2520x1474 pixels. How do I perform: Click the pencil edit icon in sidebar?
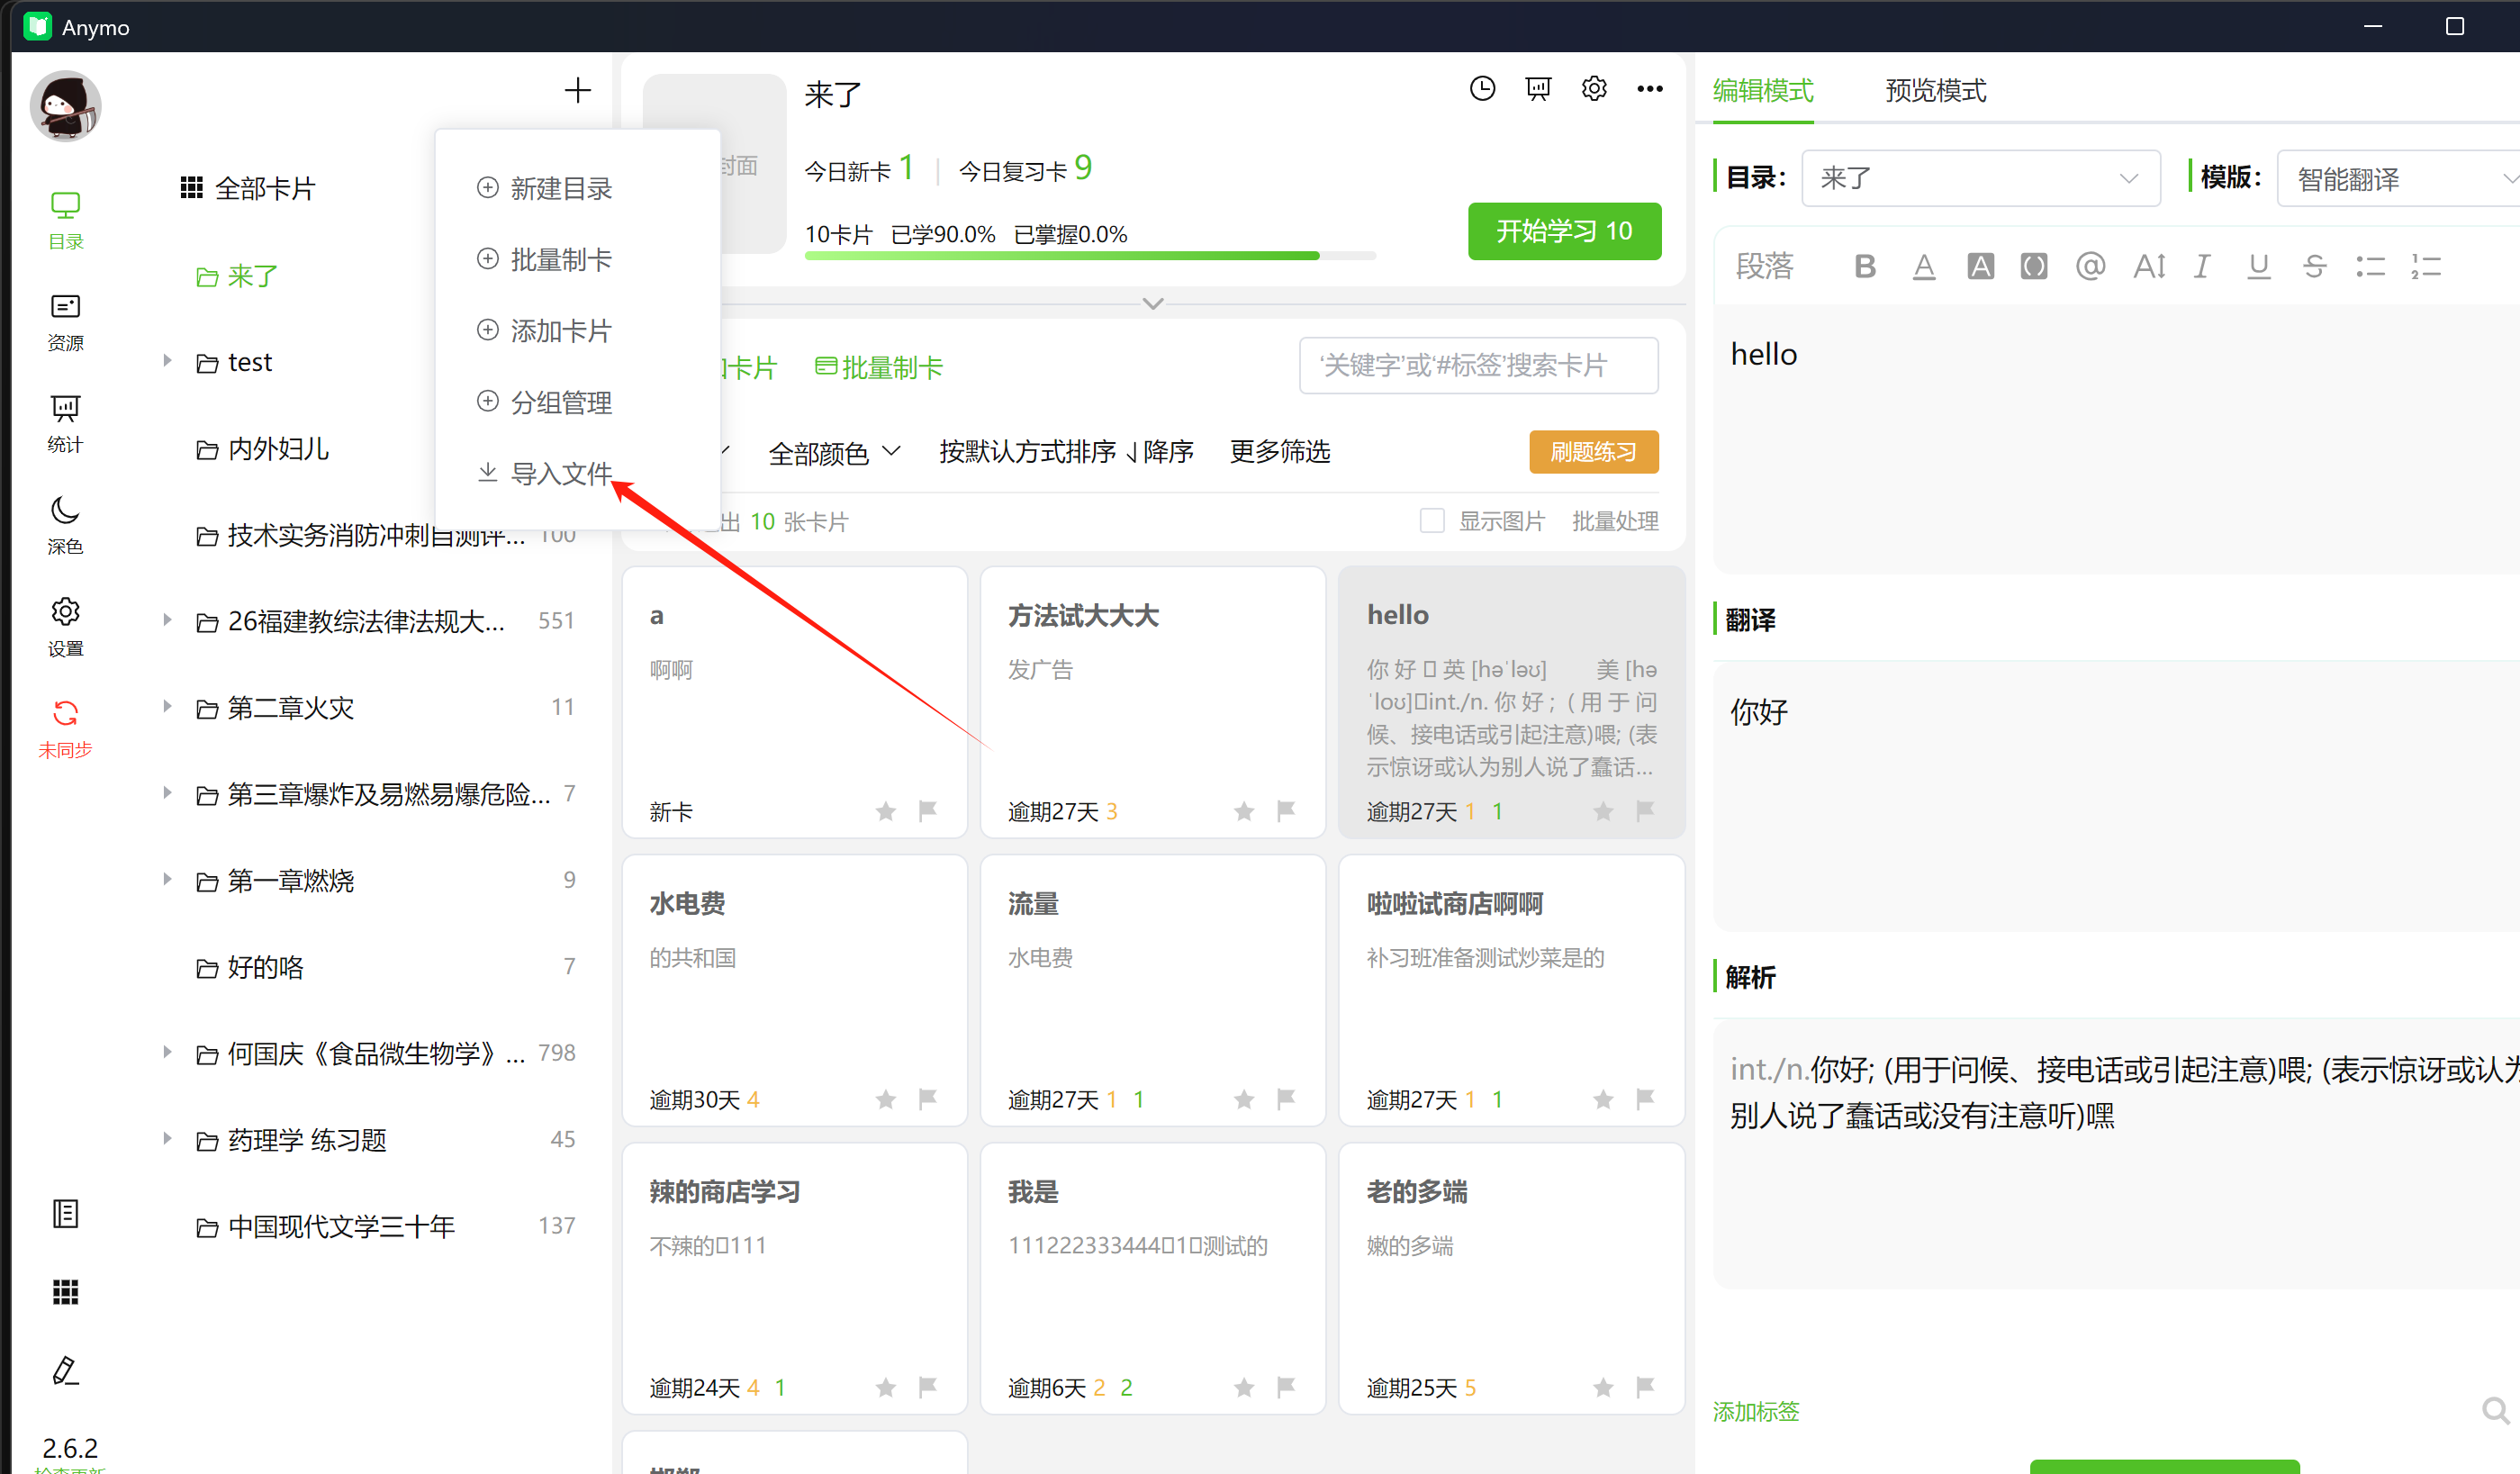click(65, 1370)
